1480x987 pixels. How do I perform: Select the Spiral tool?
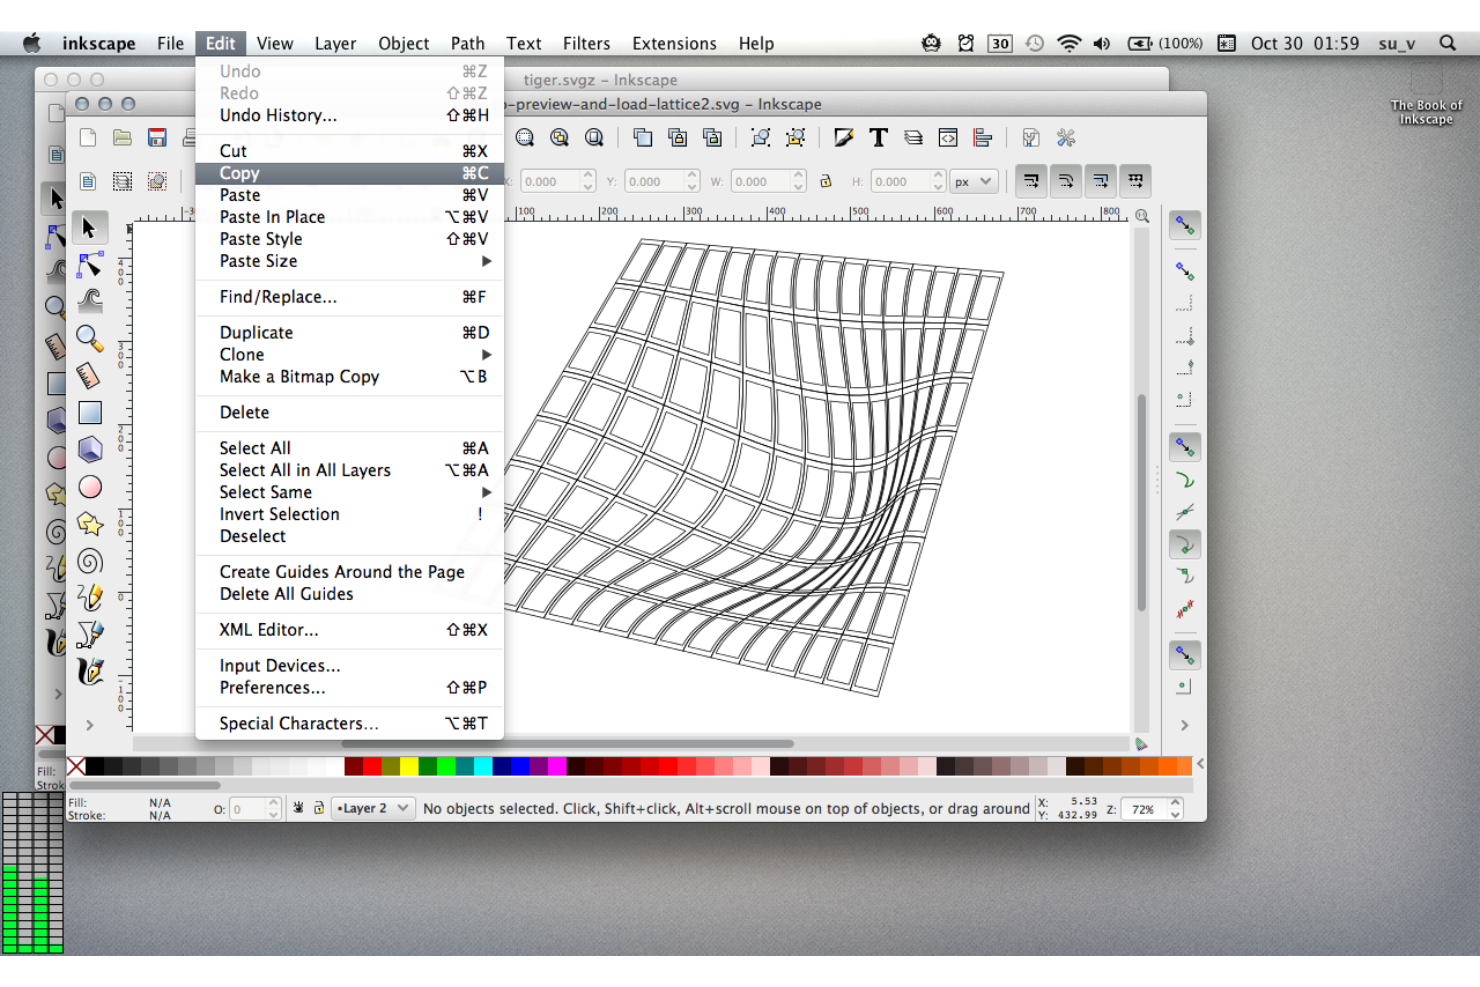(90, 561)
